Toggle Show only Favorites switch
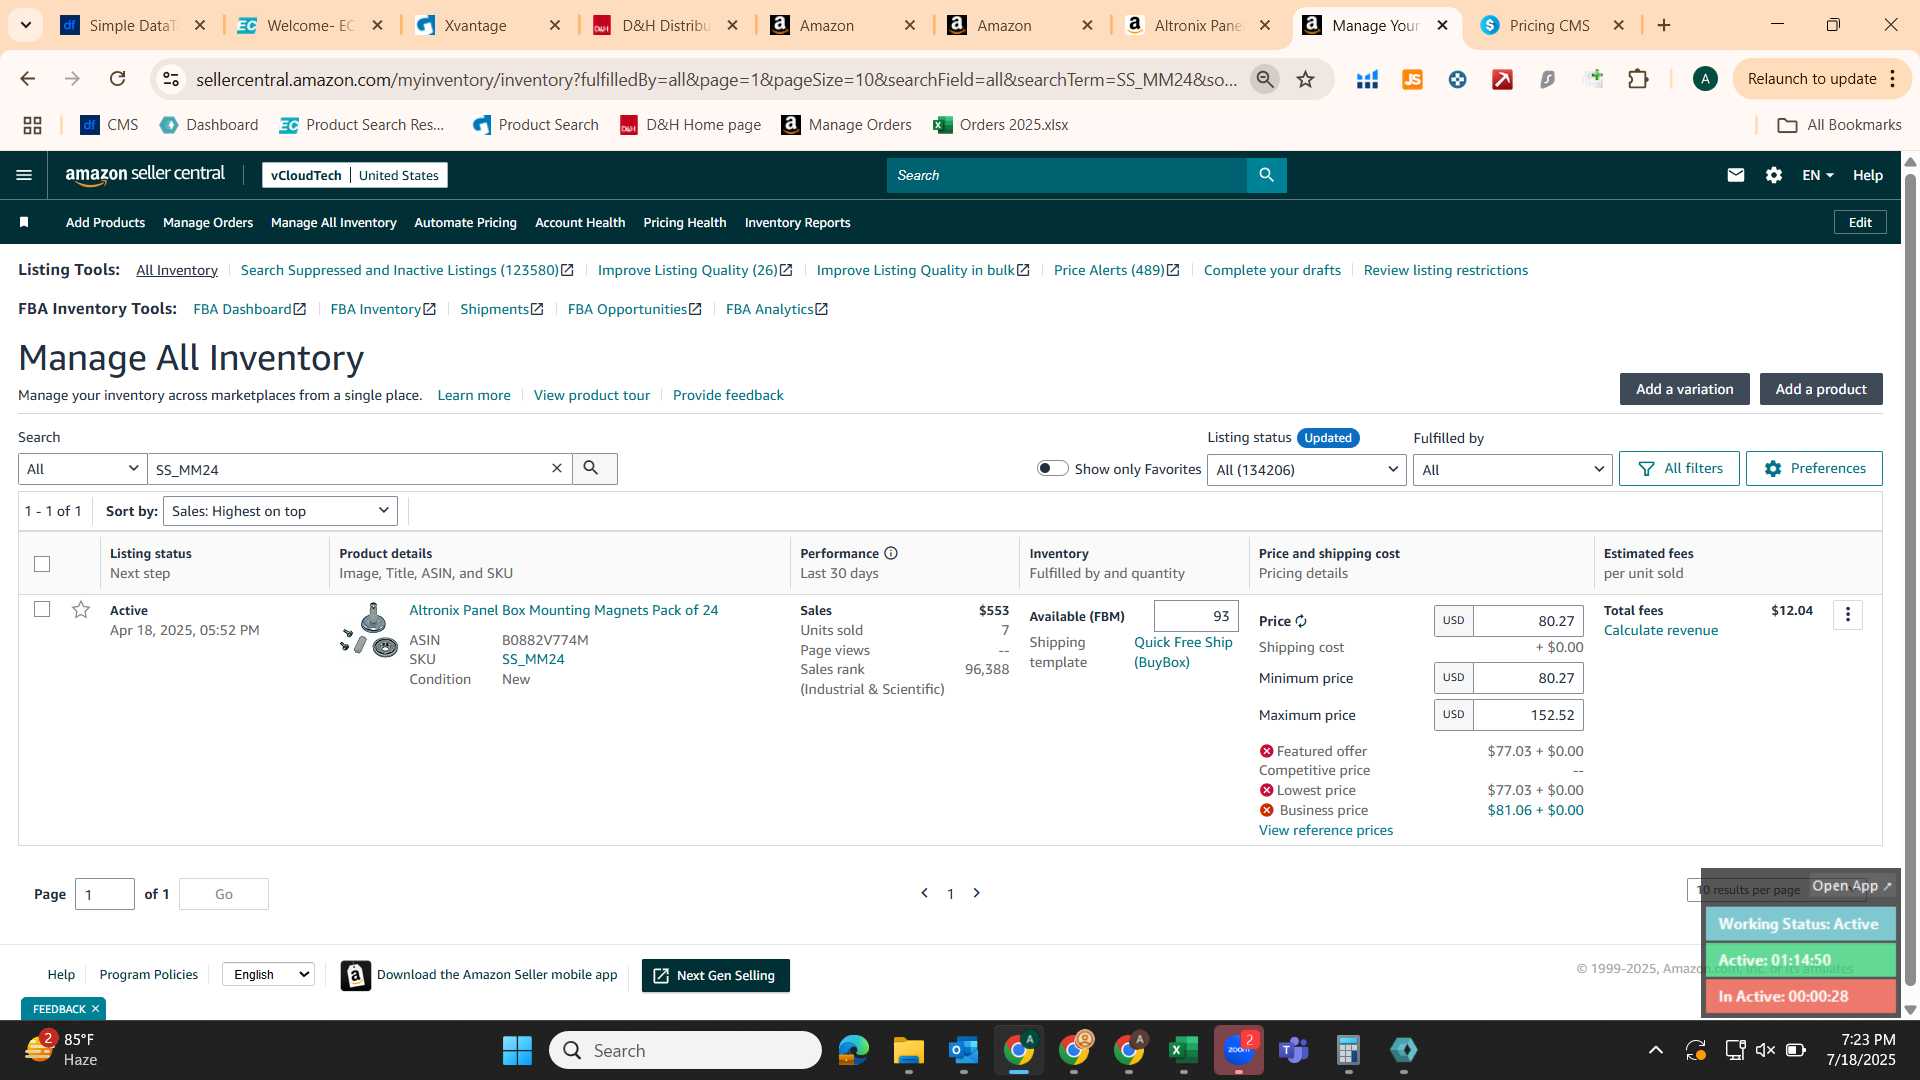1920x1080 pixels. tap(1052, 468)
